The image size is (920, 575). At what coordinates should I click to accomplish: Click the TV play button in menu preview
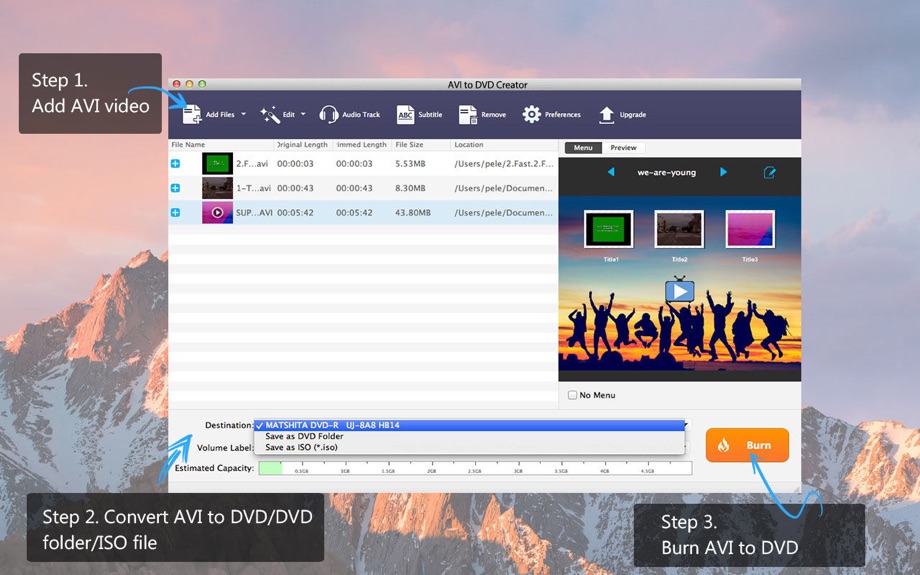680,290
